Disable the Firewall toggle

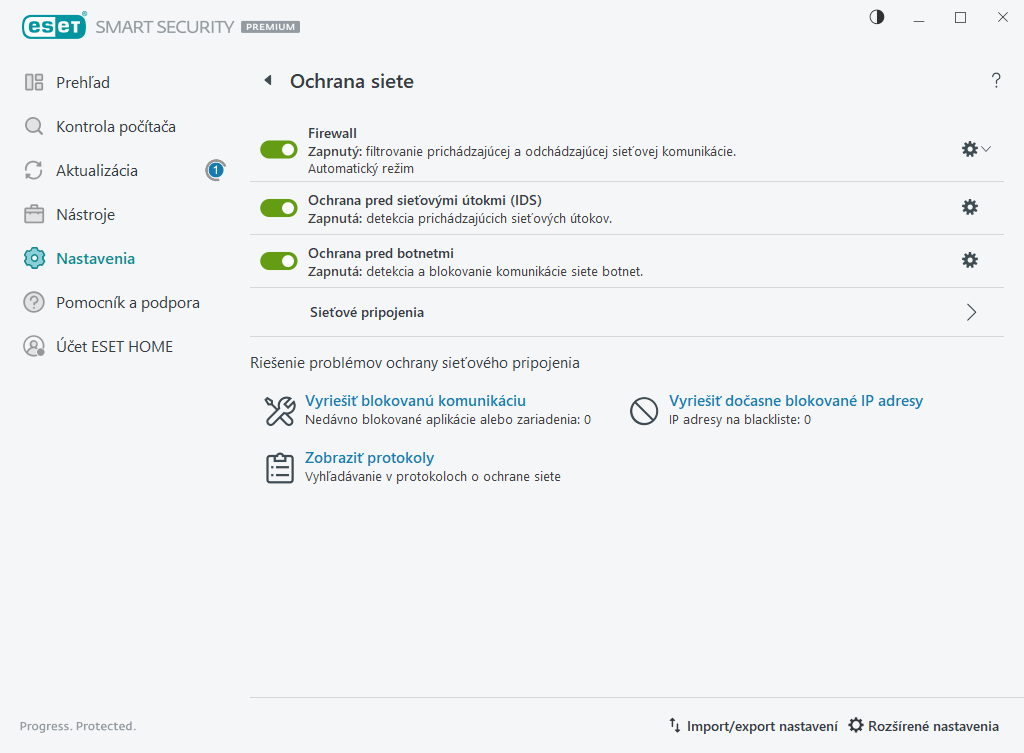tap(279, 150)
